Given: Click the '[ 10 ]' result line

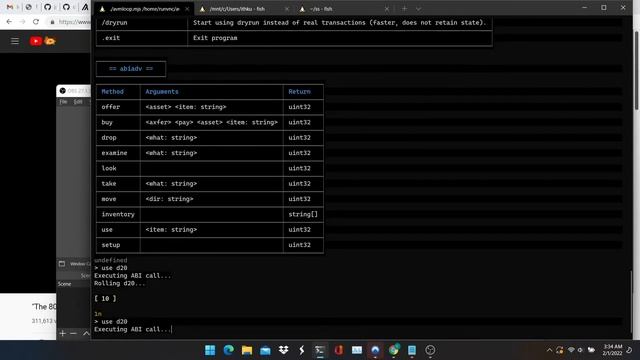Looking at the screenshot, I should coord(105,298).
